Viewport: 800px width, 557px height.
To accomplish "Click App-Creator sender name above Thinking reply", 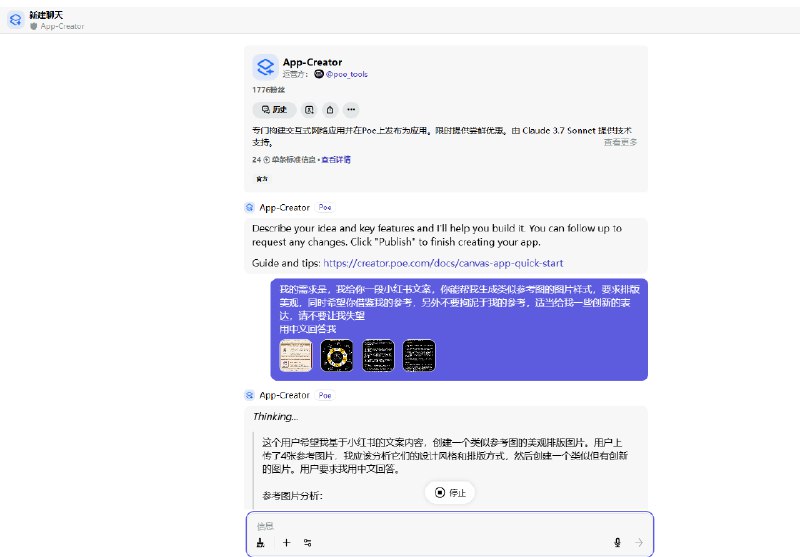I will [x=284, y=395].
